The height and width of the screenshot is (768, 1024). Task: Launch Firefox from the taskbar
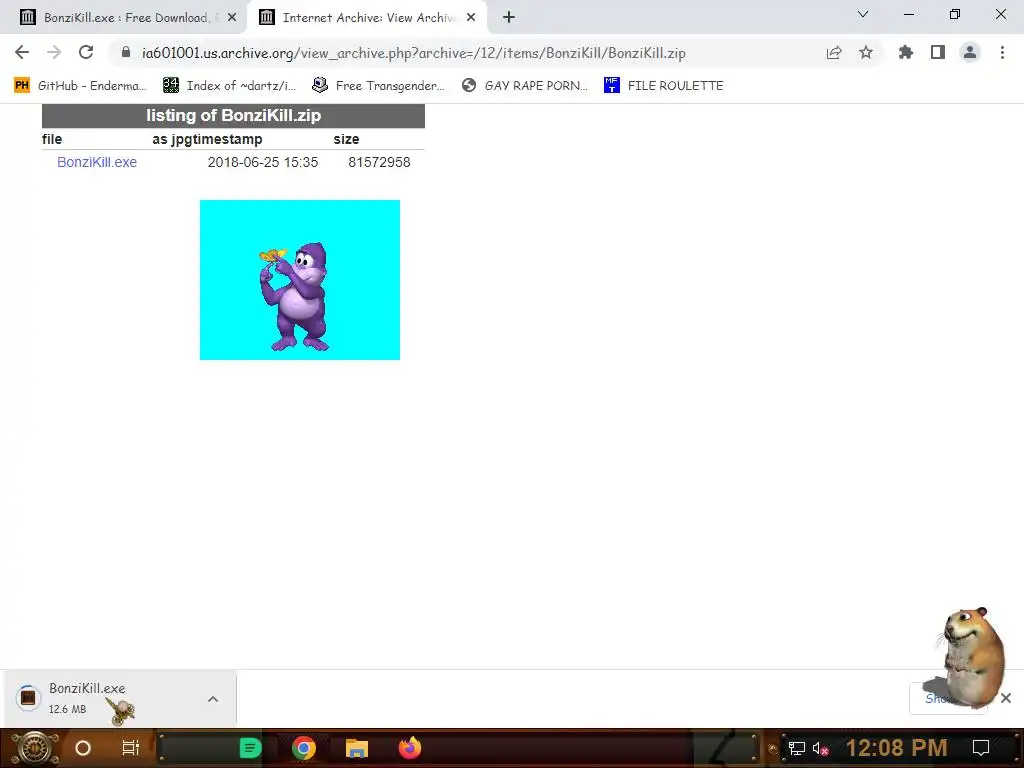(410, 748)
